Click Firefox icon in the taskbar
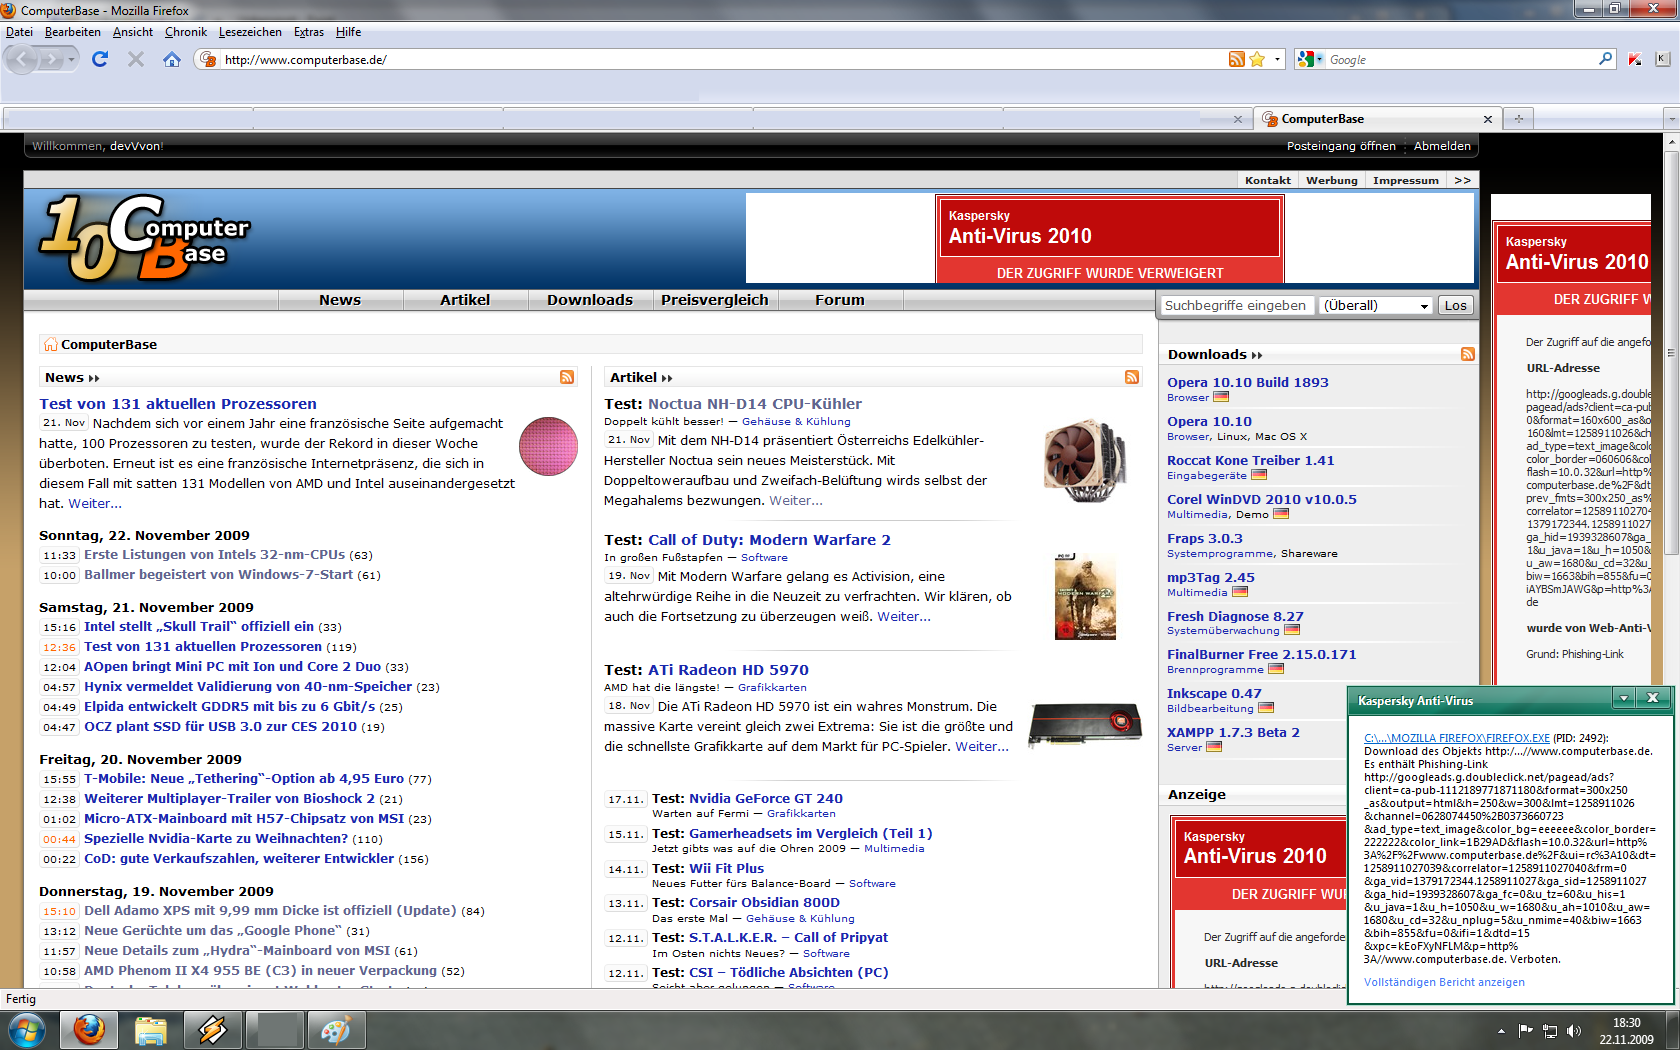This screenshot has height=1050, width=1680. 89,1030
